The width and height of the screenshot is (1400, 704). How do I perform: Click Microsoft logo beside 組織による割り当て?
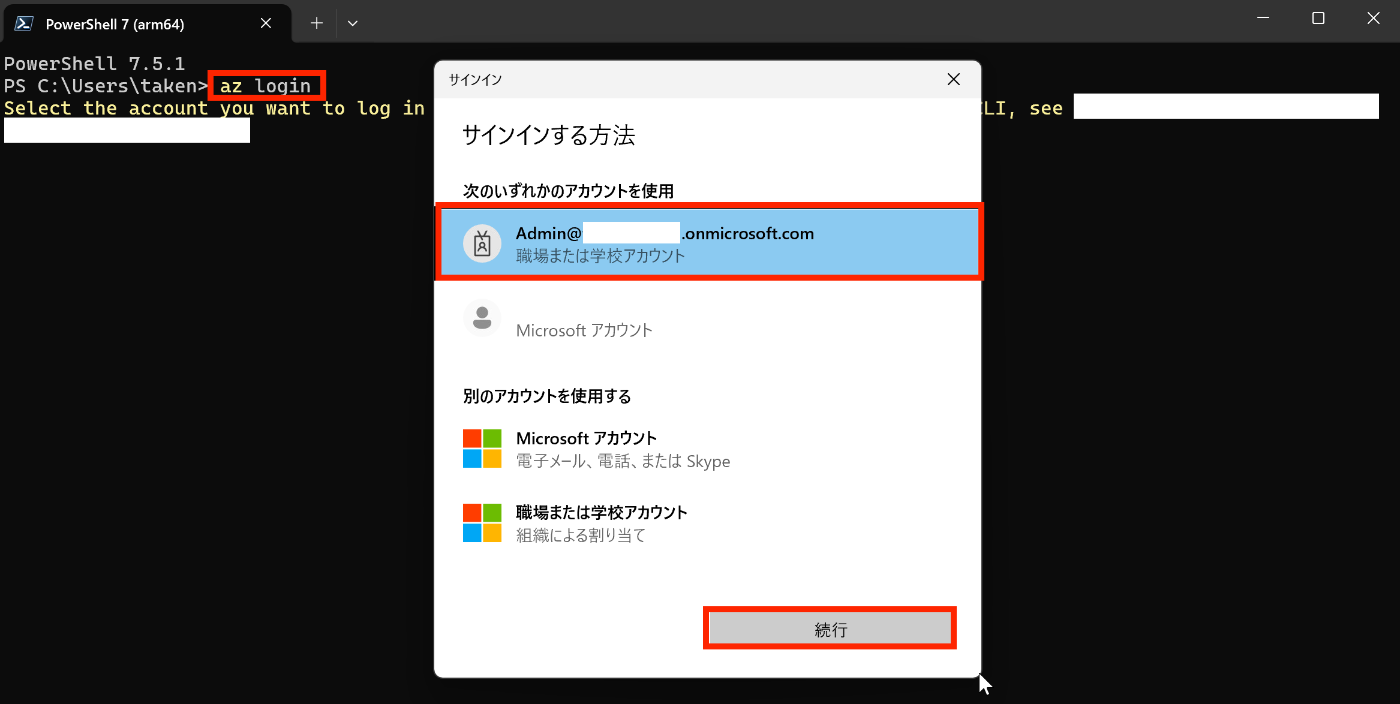pyautogui.click(x=482, y=523)
